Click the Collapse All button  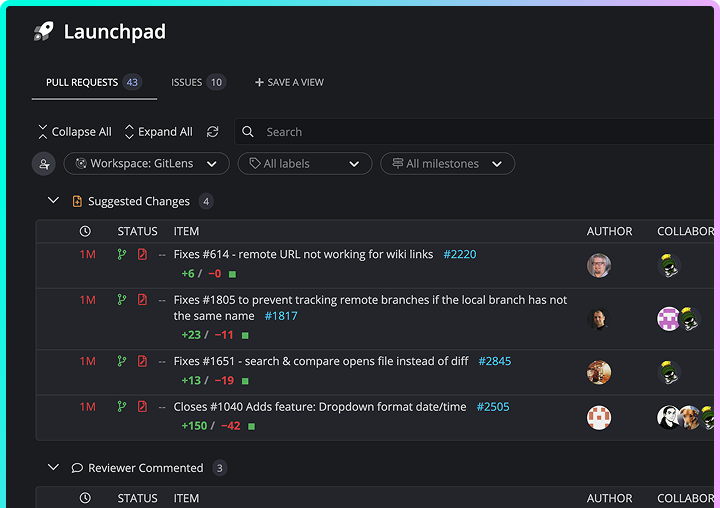74,132
